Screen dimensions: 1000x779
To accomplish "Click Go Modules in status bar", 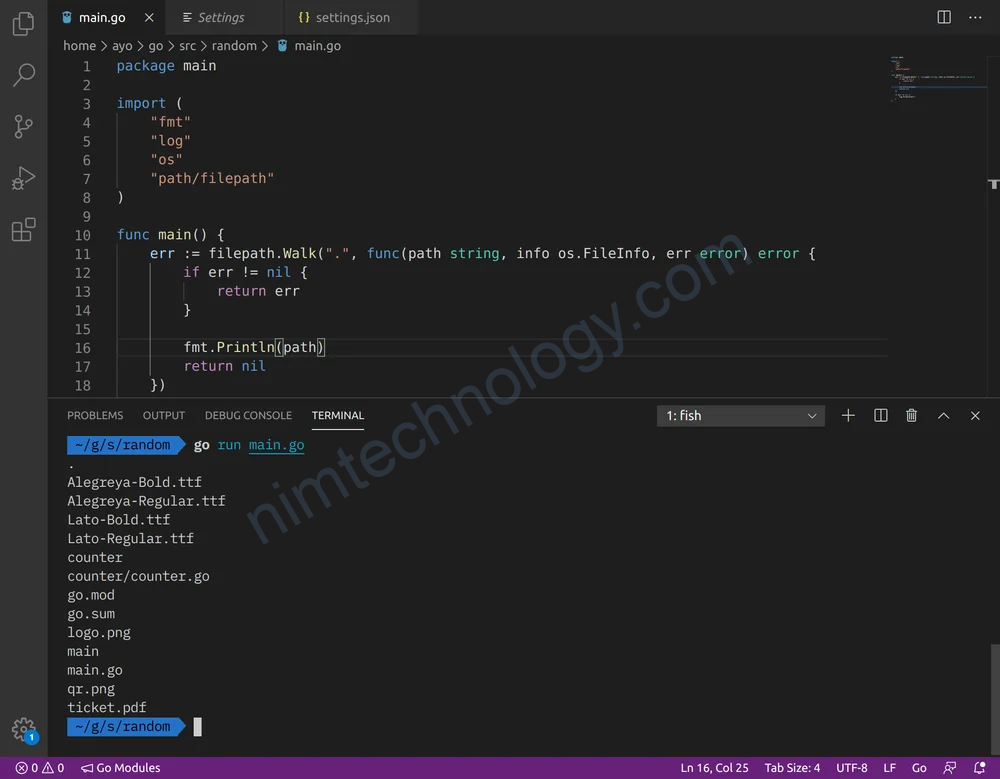I will click(x=121, y=768).
